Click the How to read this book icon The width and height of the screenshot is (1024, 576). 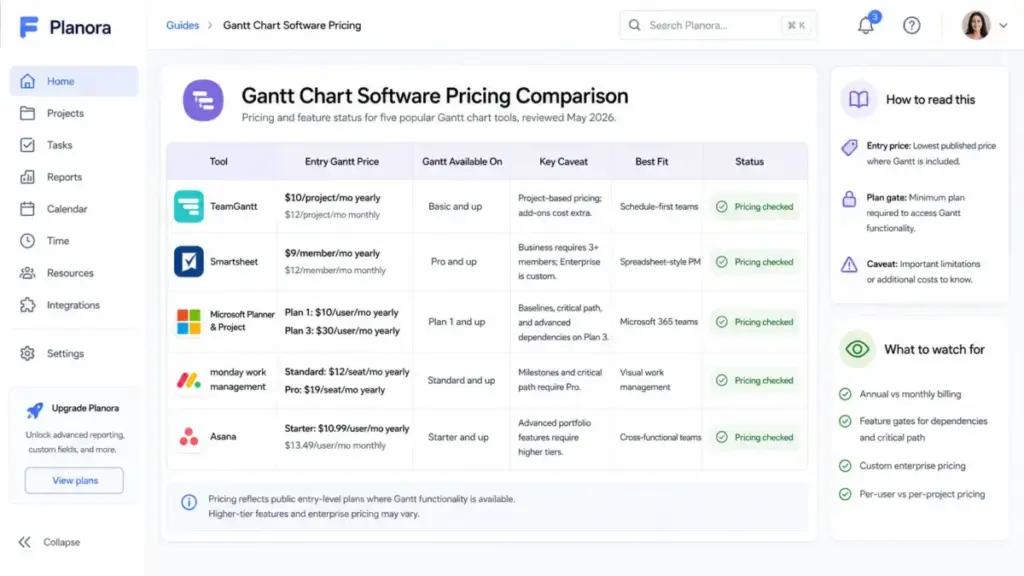click(x=858, y=99)
